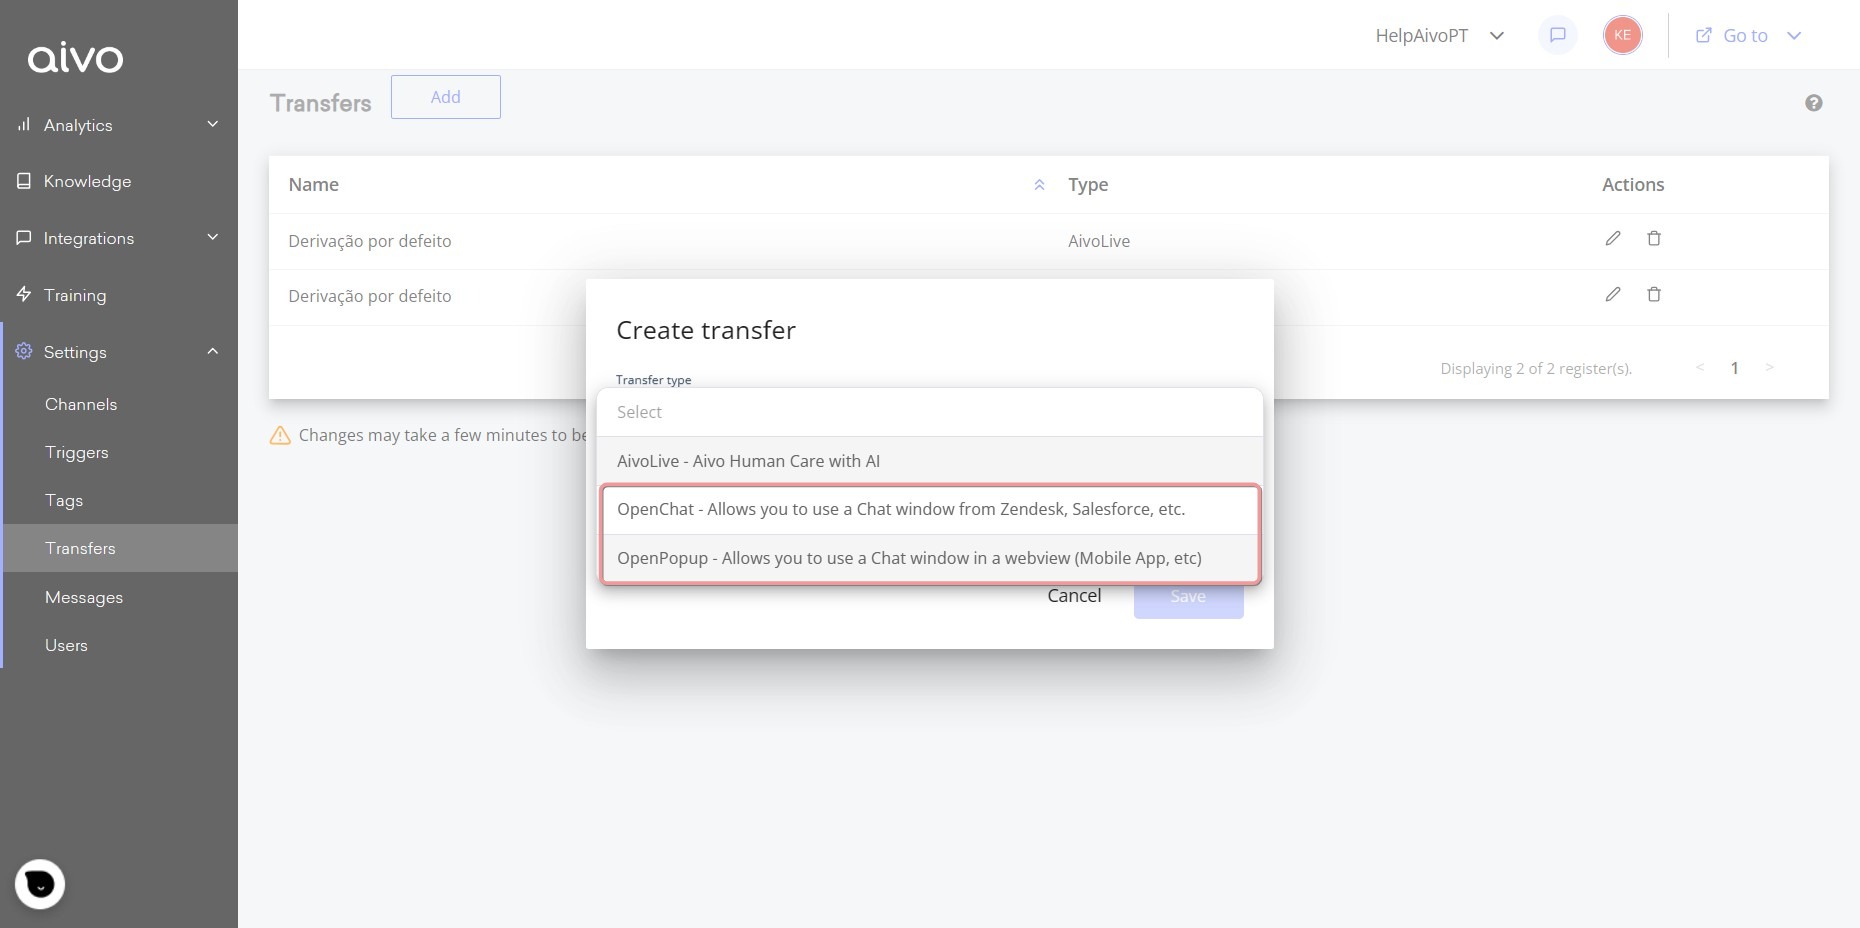The height and width of the screenshot is (928, 1860).
Task: Click first Derivação por defeito name
Action: (370, 241)
